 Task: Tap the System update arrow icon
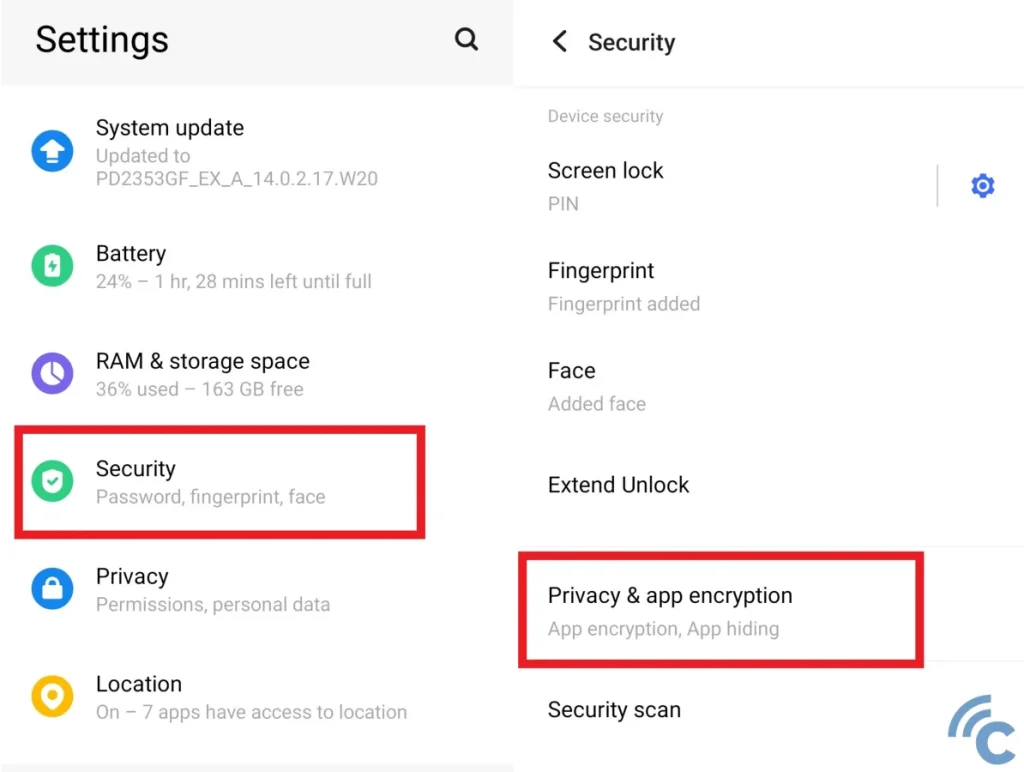(52, 152)
